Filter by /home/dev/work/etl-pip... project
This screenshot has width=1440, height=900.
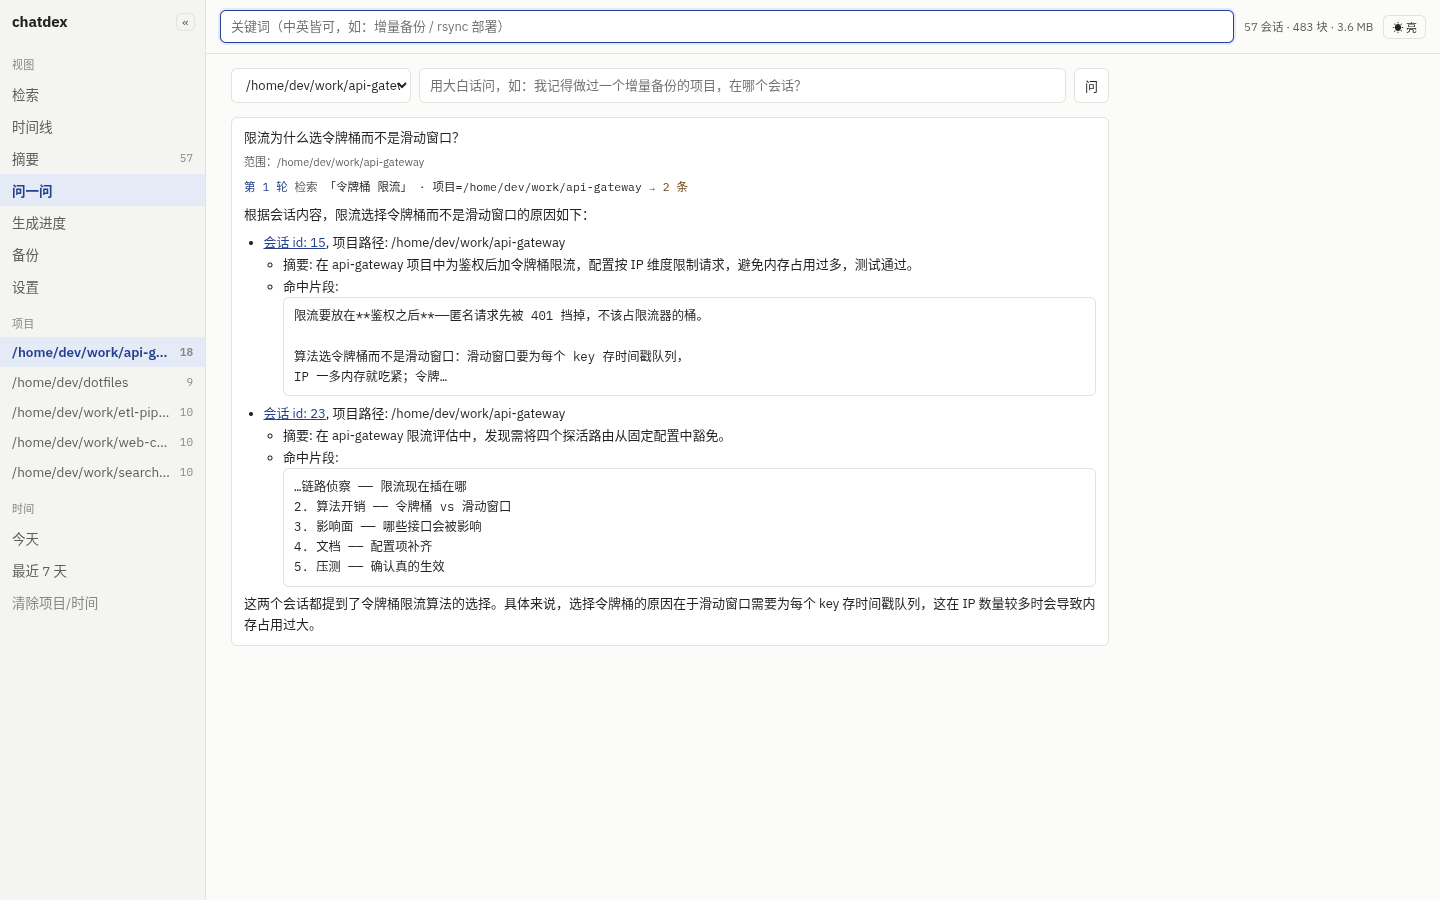[102, 412]
